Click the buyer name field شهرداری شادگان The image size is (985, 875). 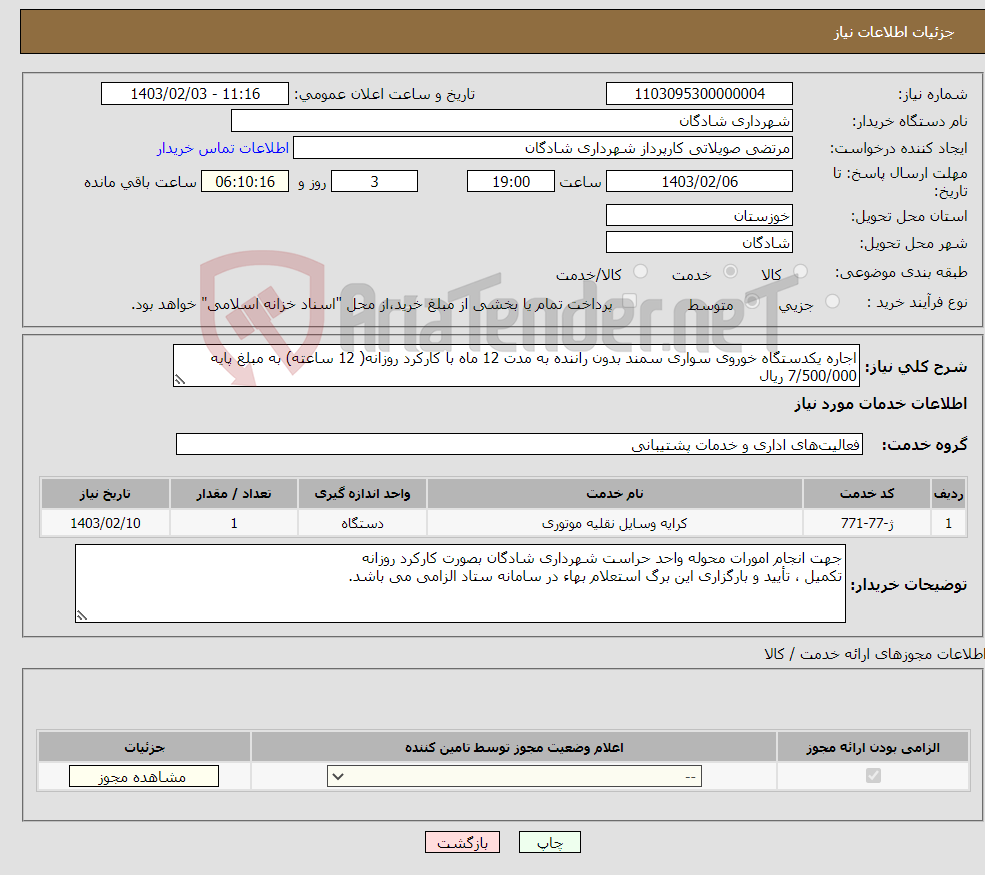[512, 121]
